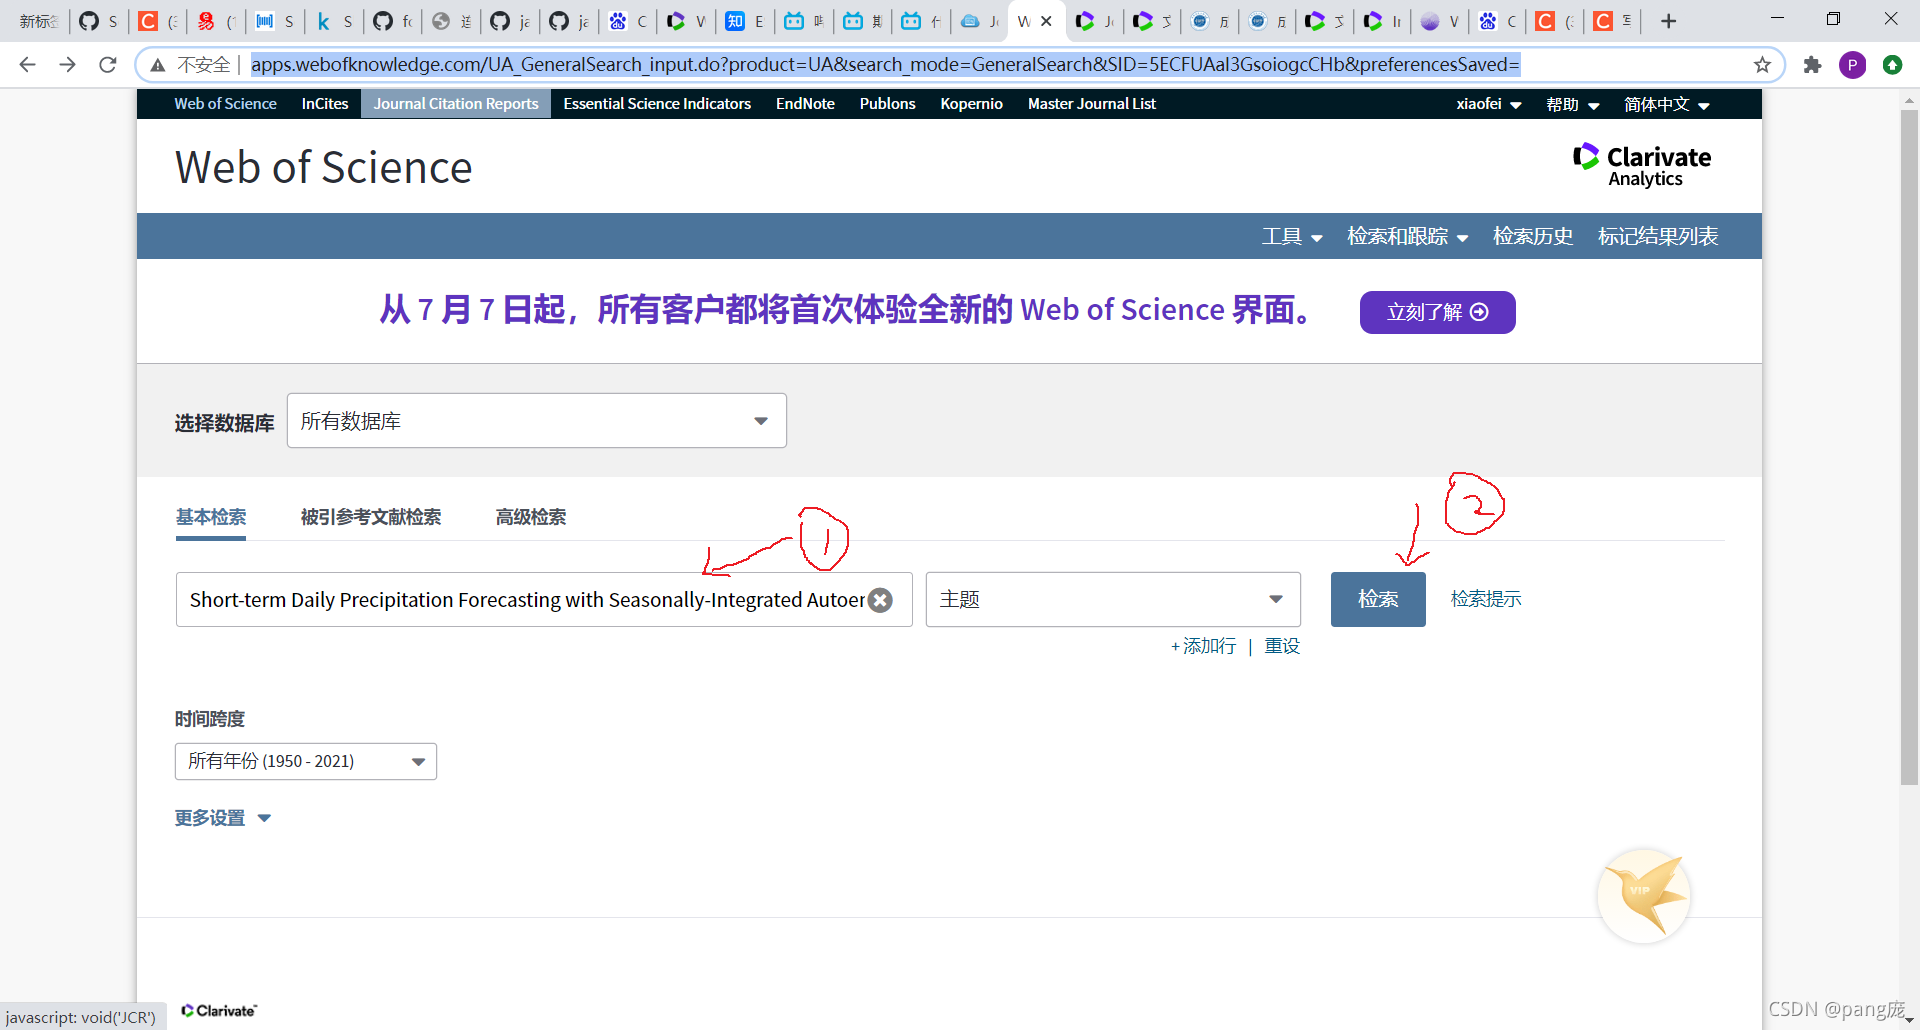This screenshot has height=1030, width=1920.
Task: Open the browser extensions puzzle icon
Action: [x=1812, y=65]
